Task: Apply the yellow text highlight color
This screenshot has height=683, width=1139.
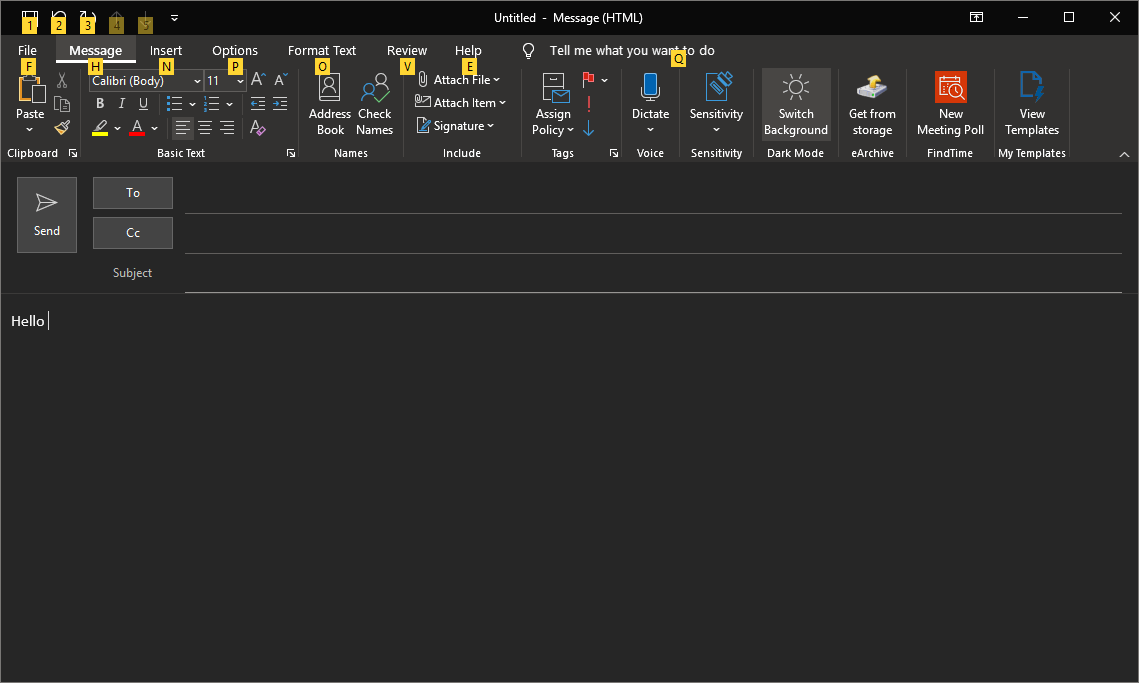Action: tap(100, 128)
